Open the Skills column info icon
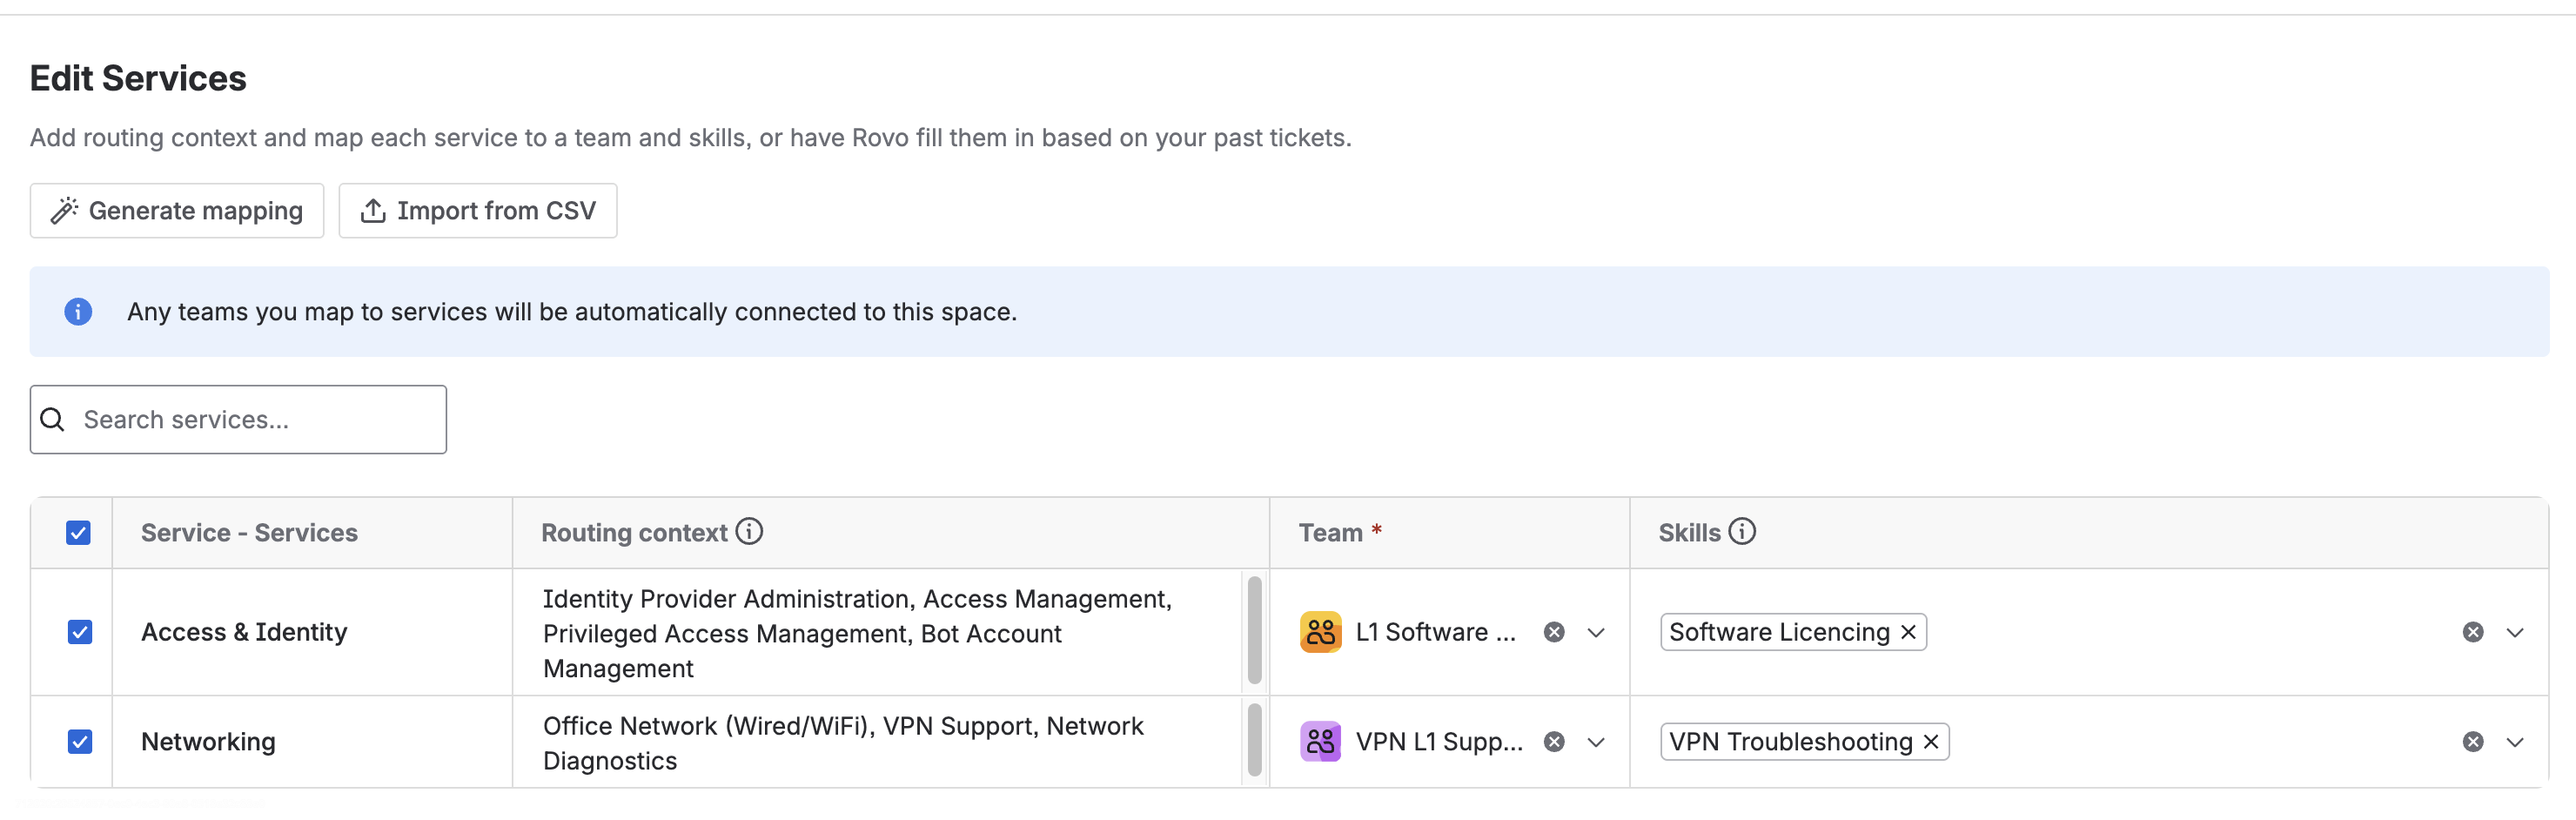Screen dimensions: 2576x820 coord(1742,532)
